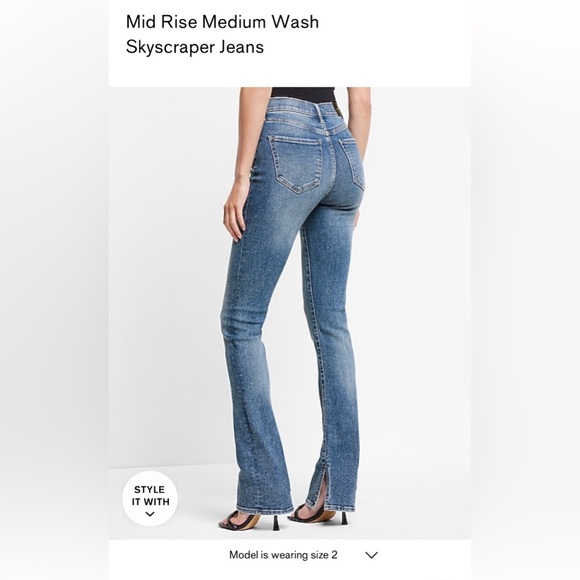Open the STYLE IT WITH circular button
Viewport: 580px width, 580px height.
150,498
